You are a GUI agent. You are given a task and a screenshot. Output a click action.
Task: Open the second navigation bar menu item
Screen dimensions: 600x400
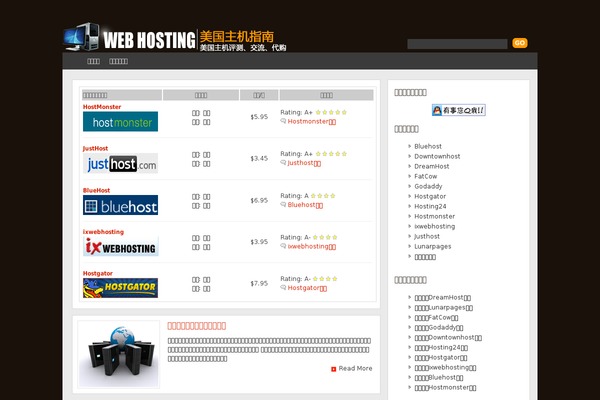click(x=118, y=61)
